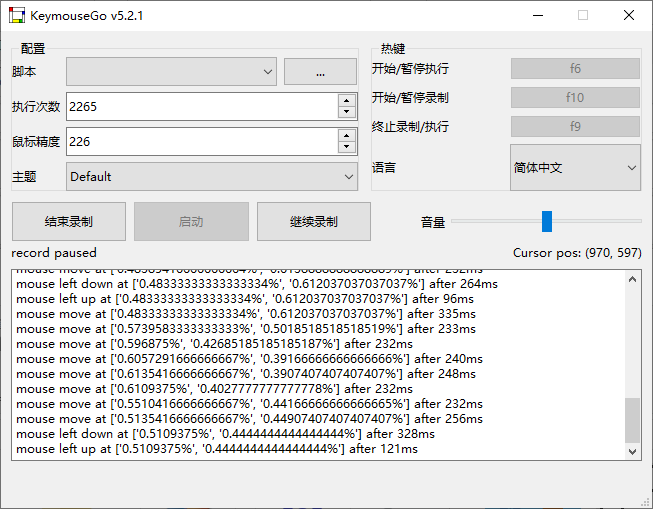The height and width of the screenshot is (509, 653).
Task: Click the f10 start/pause record hotkey button
Action: [x=575, y=97]
